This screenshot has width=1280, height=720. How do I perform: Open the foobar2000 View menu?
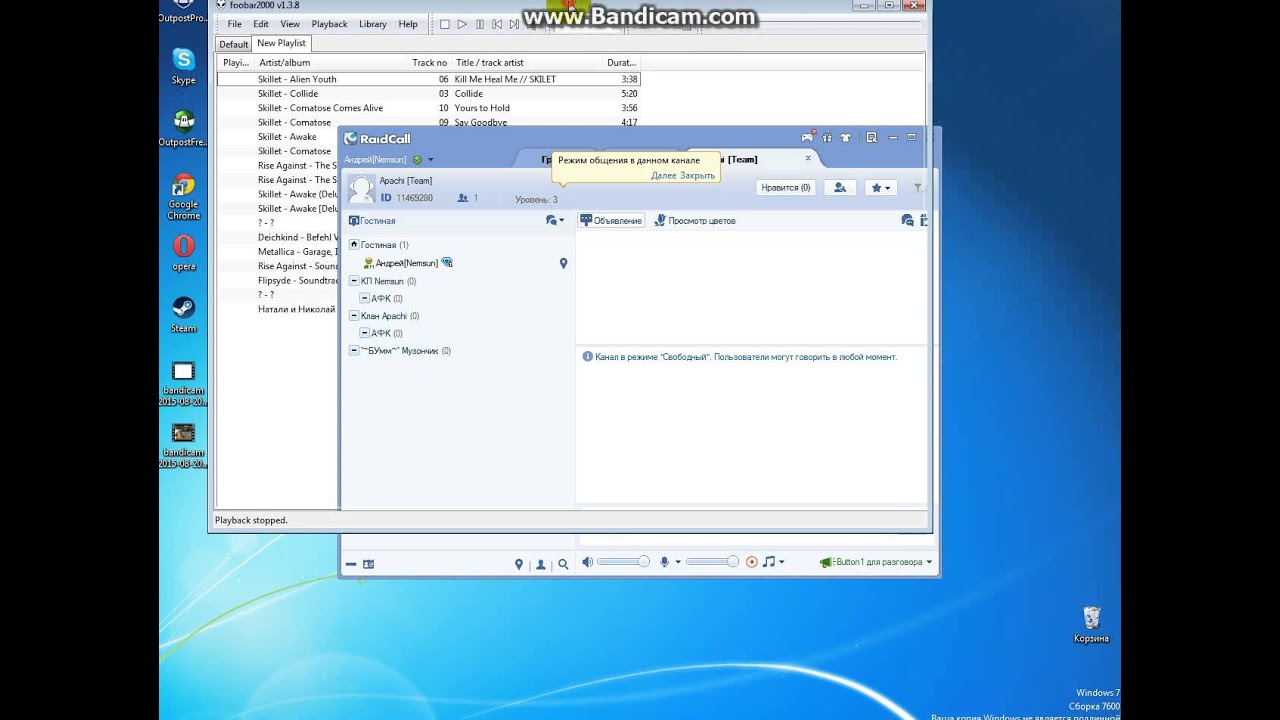290,24
